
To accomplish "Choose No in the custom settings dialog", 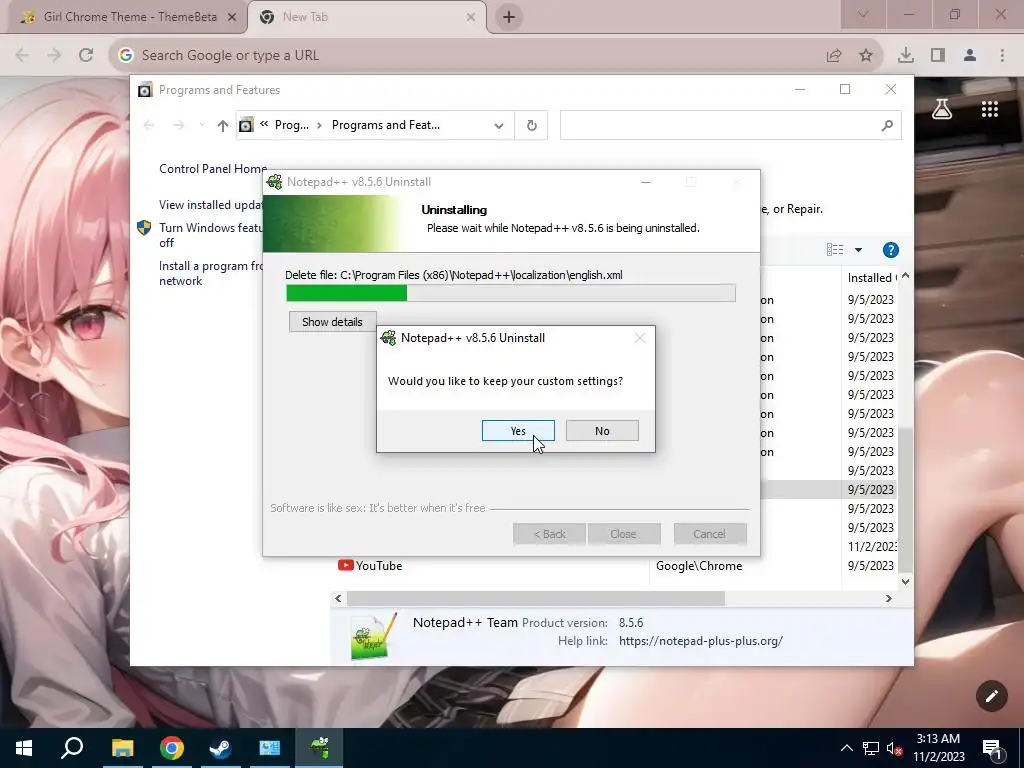I will point(601,430).
